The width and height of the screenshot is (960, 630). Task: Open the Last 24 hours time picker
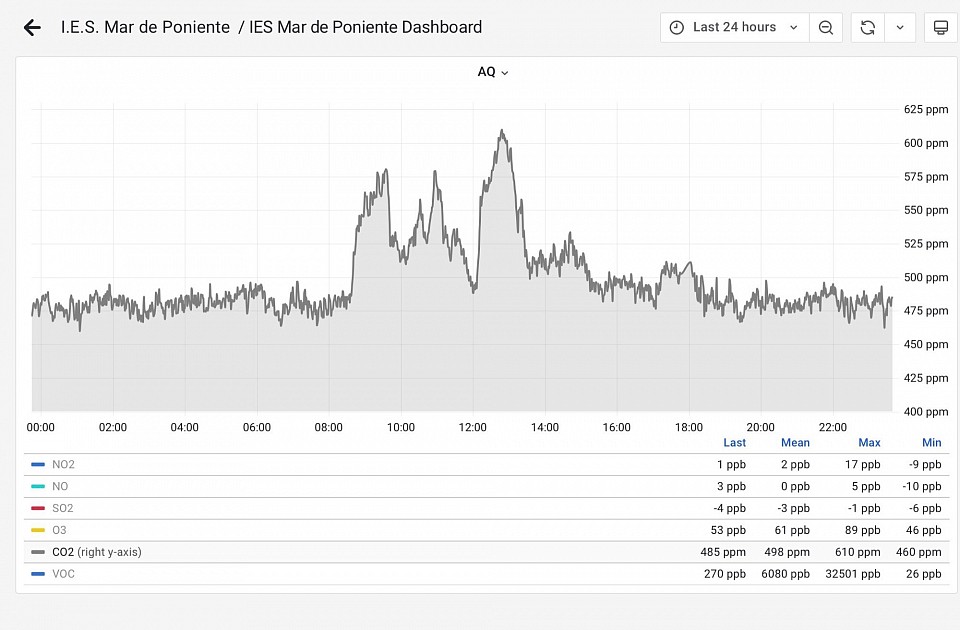click(x=734, y=28)
